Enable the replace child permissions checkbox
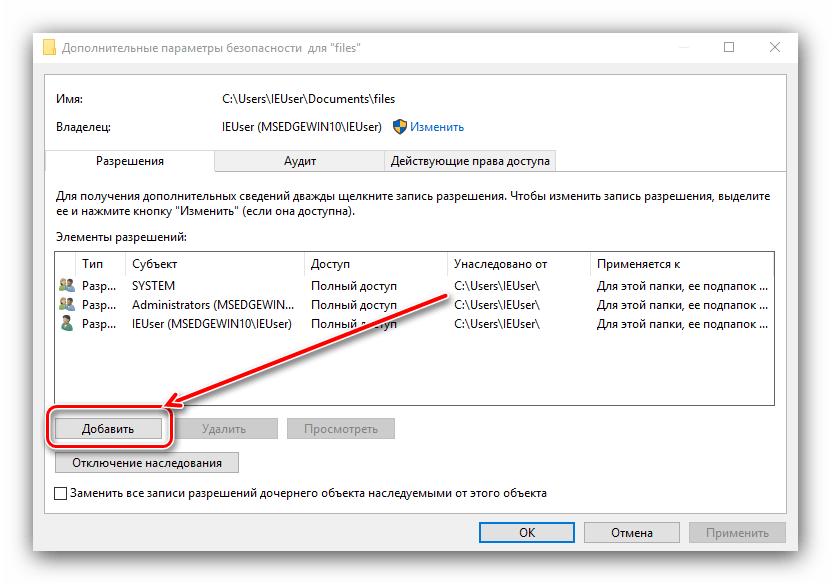The height and width of the screenshot is (584, 831). click(61, 493)
